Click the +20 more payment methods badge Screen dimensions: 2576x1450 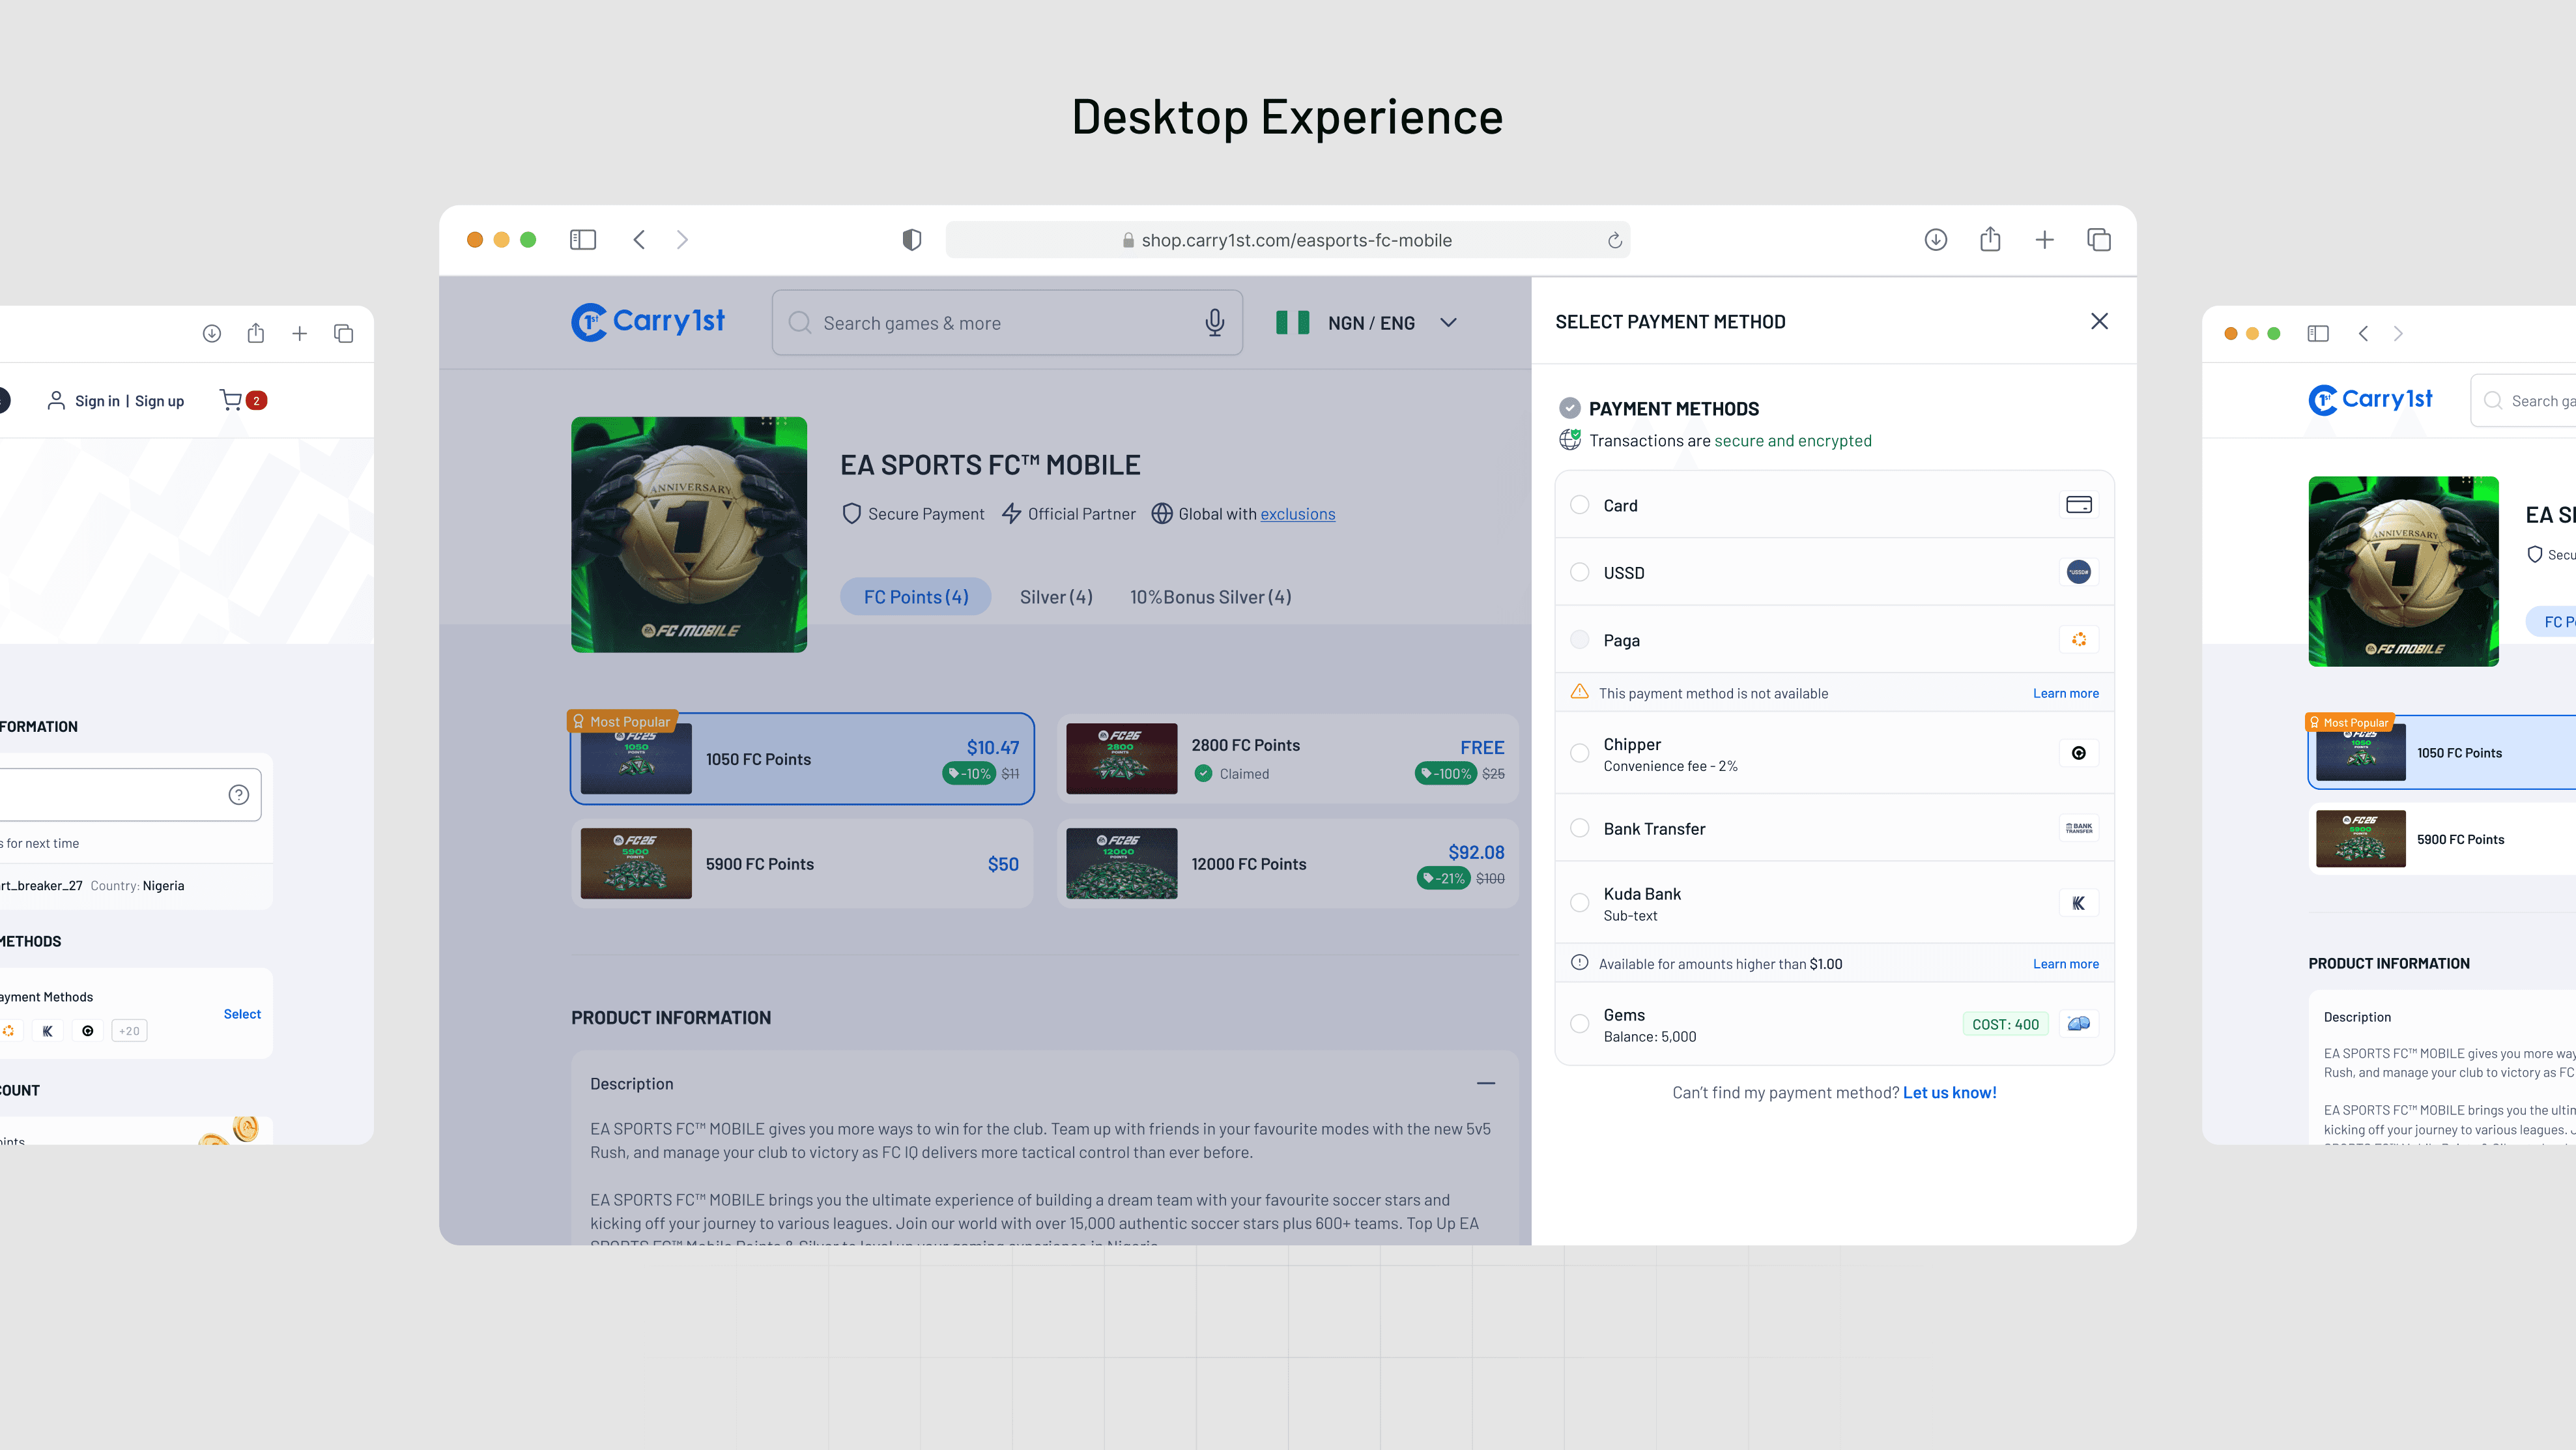pos(129,1031)
